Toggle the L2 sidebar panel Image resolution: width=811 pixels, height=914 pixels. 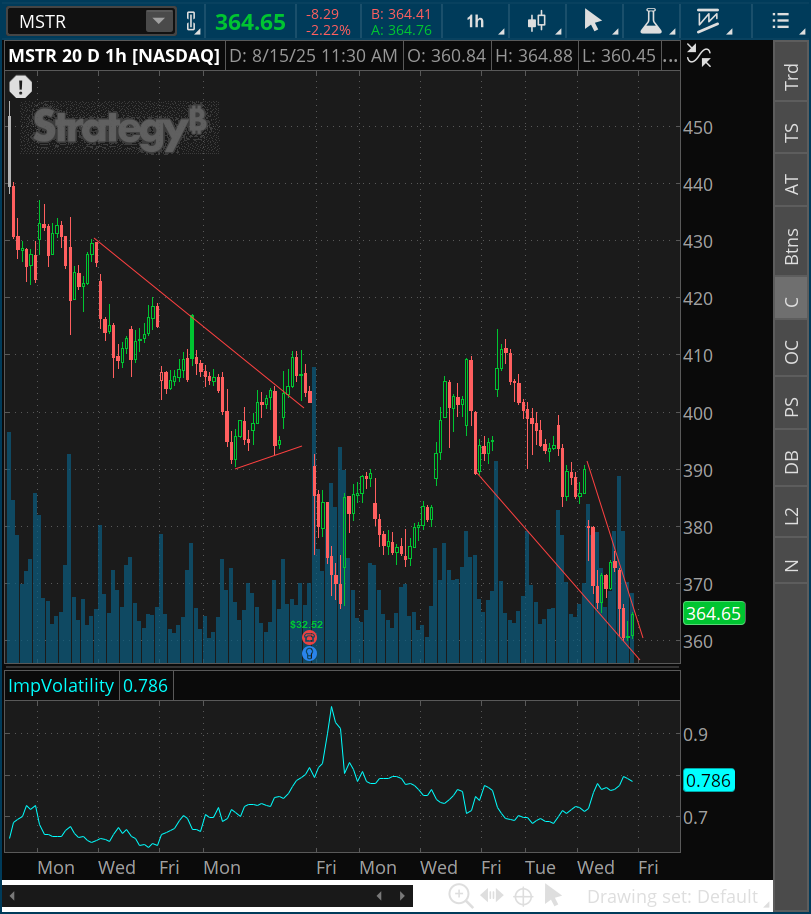click(x=791, y=515)
